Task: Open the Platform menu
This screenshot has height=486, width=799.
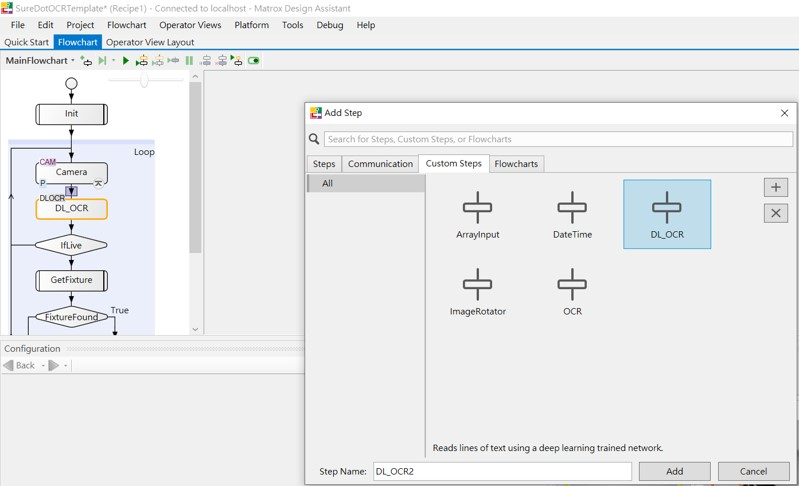Action: pos(252,25)
